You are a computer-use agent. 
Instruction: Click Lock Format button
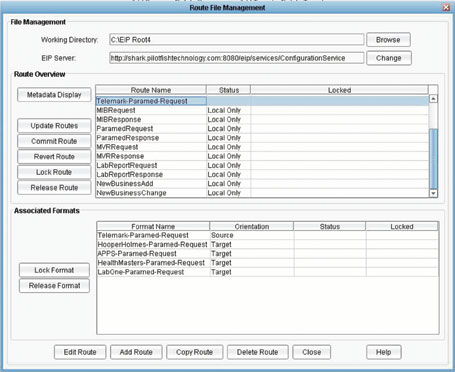click(54, 270)
